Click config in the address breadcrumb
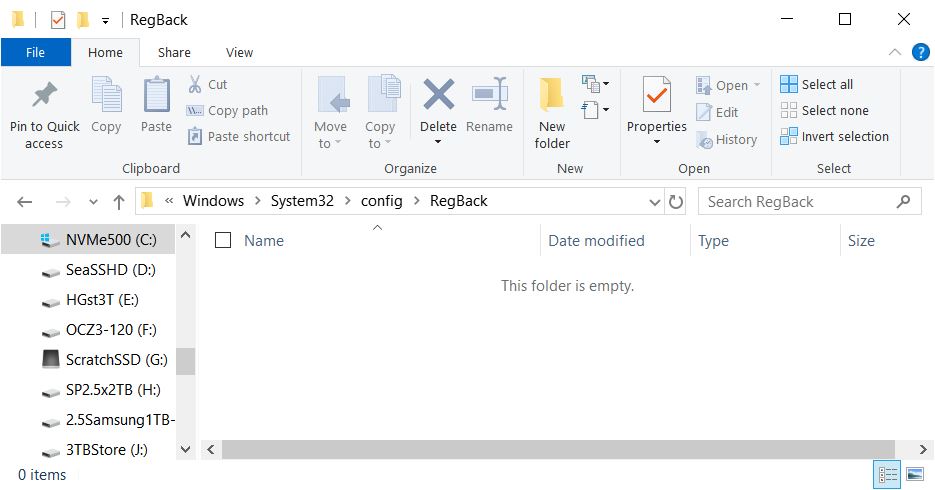 pos(382,201)
